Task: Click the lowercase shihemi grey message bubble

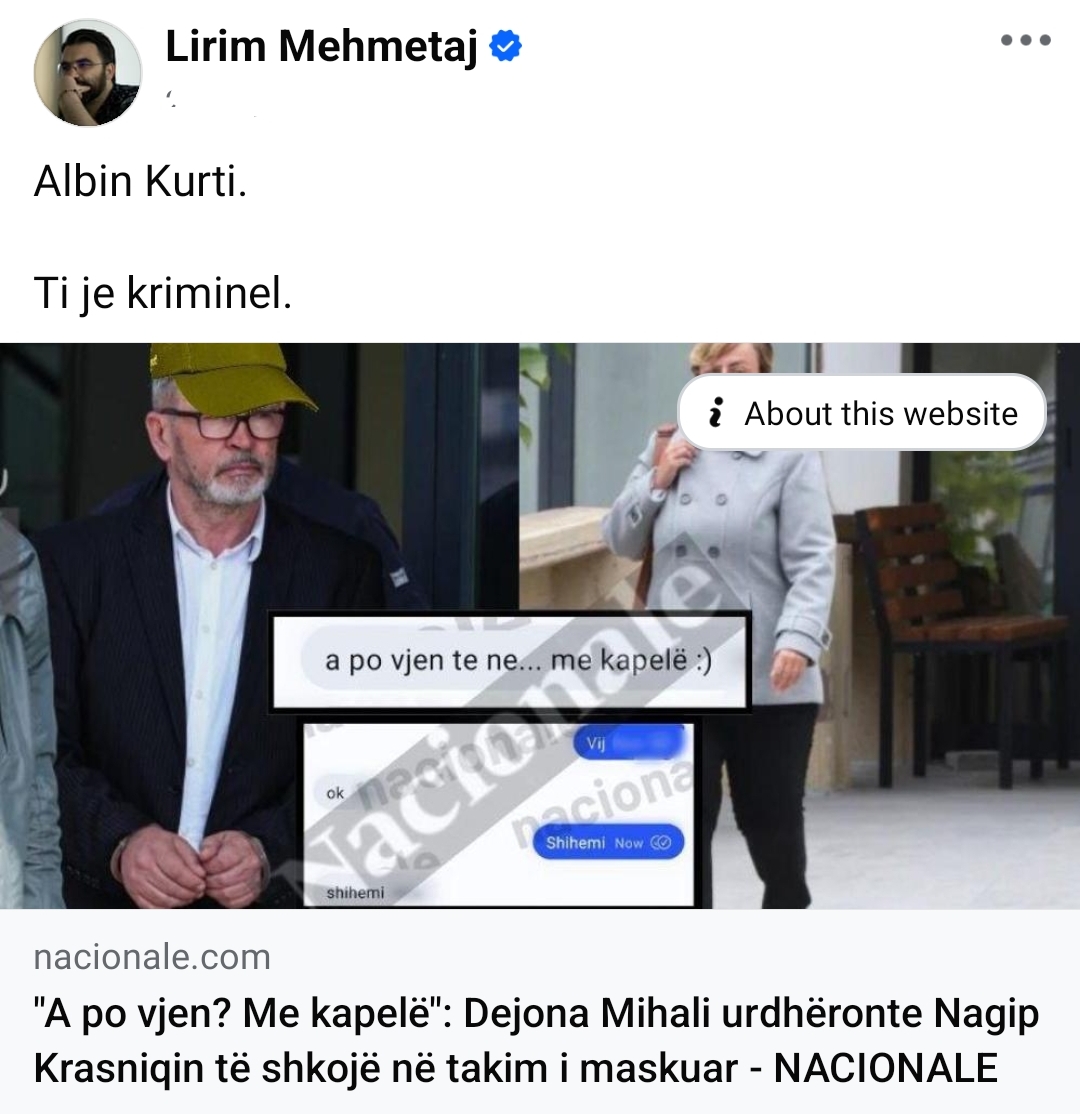Action: (x=355, y=892)
